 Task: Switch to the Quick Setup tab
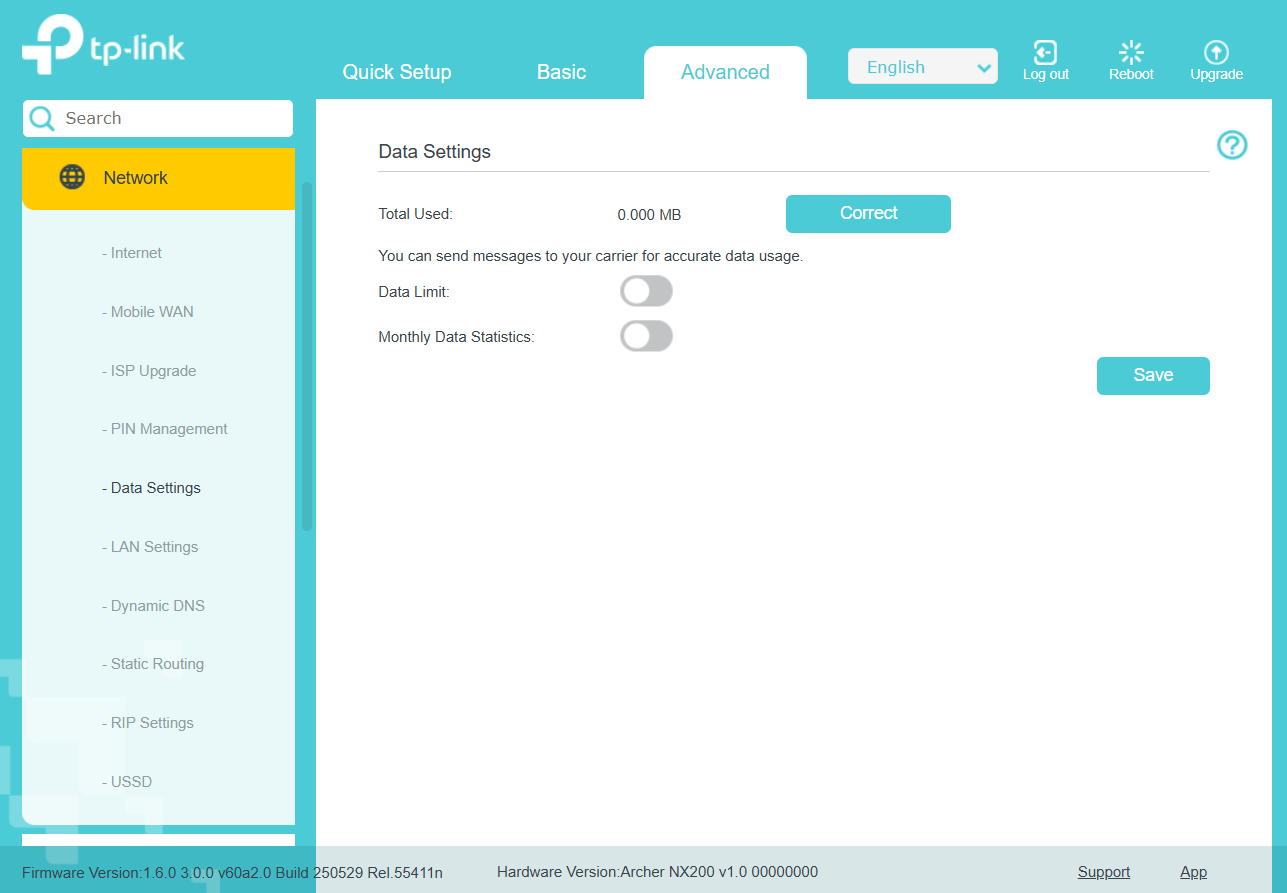397,72
